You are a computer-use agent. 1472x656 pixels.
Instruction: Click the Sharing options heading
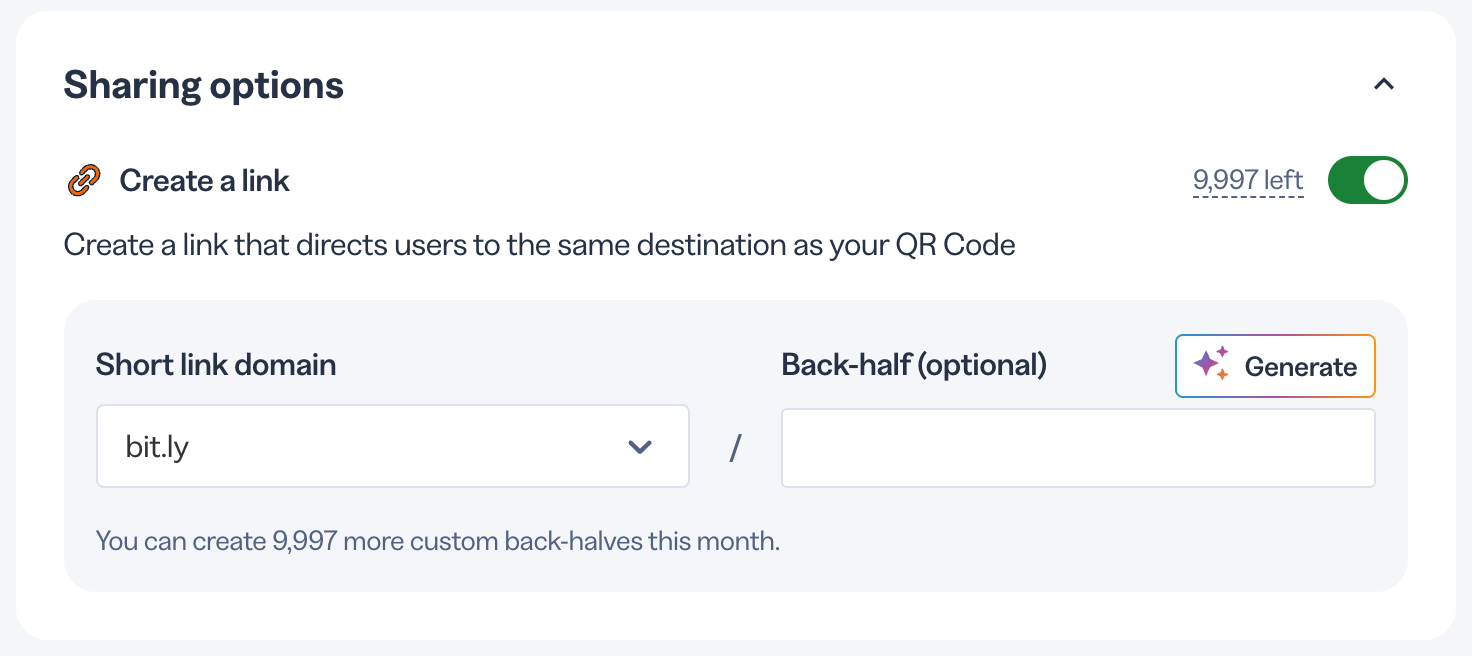point(204,85)
